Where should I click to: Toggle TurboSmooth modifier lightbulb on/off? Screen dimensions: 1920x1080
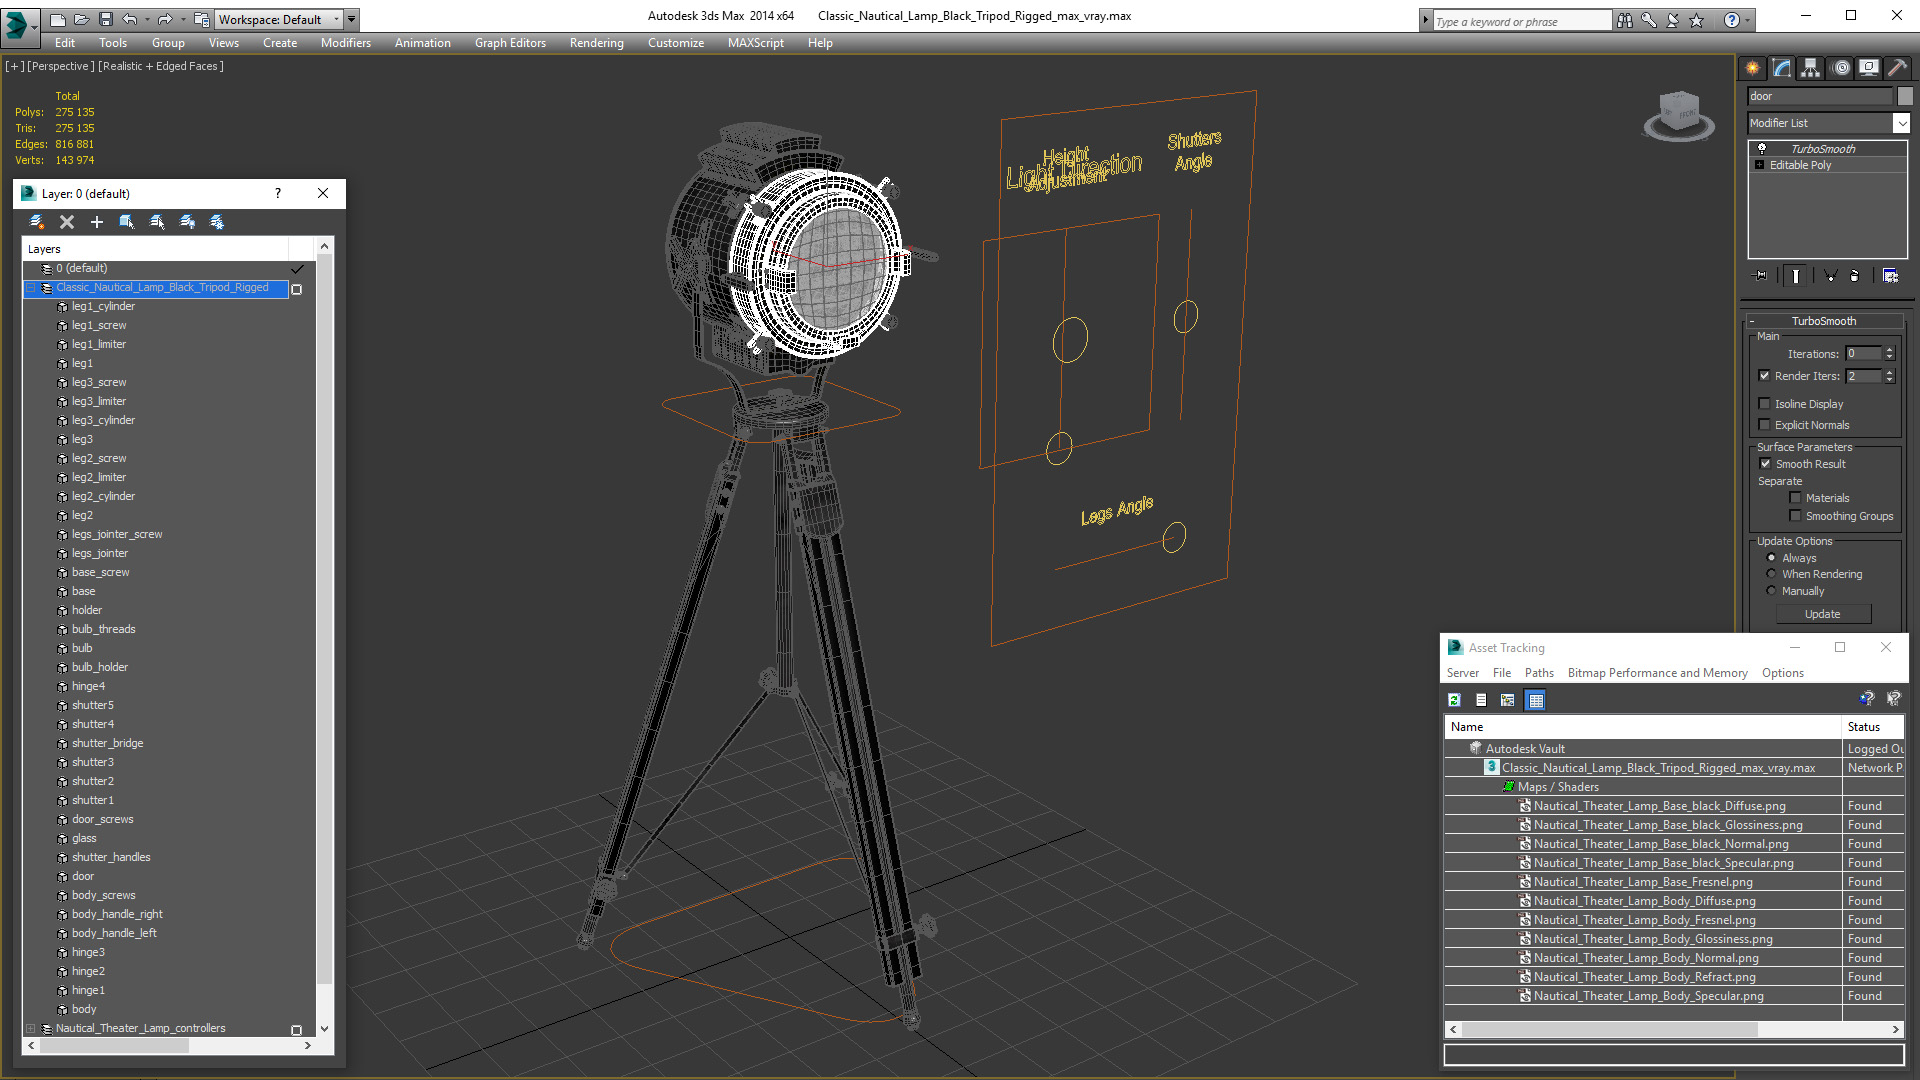pos(1762,148)
